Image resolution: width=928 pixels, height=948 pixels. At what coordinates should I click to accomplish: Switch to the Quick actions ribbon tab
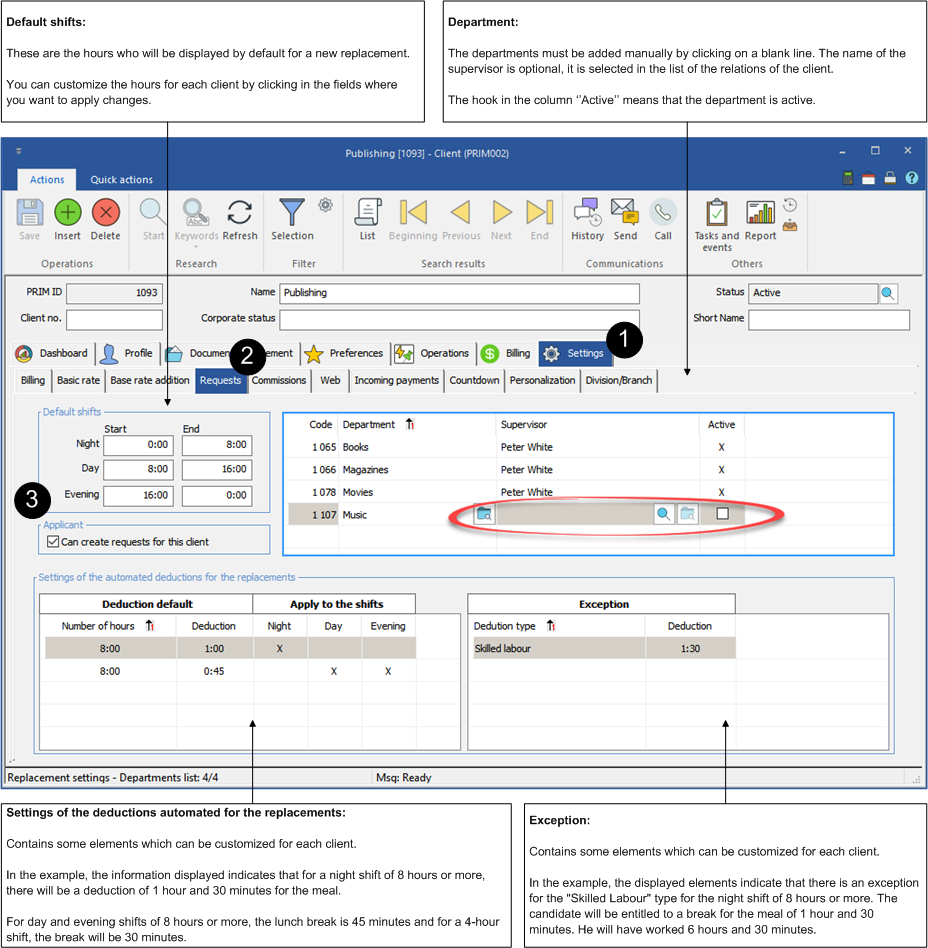tap(122, 180)
